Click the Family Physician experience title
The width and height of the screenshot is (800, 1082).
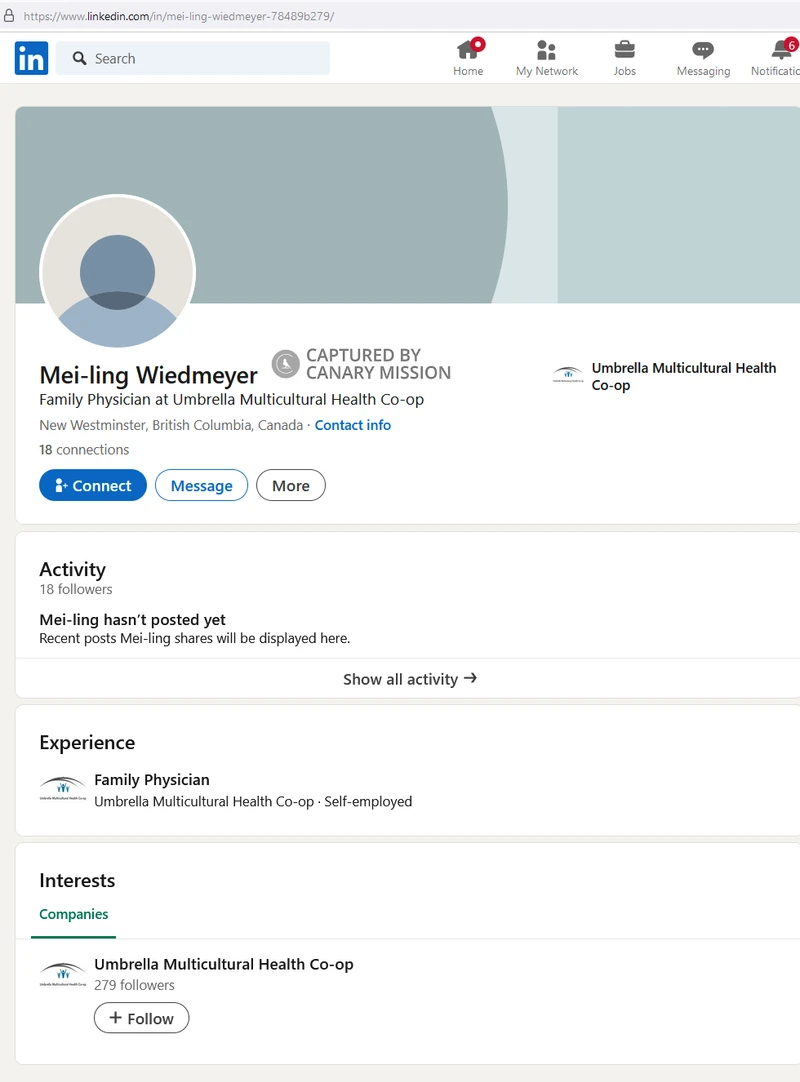[152, 780]
